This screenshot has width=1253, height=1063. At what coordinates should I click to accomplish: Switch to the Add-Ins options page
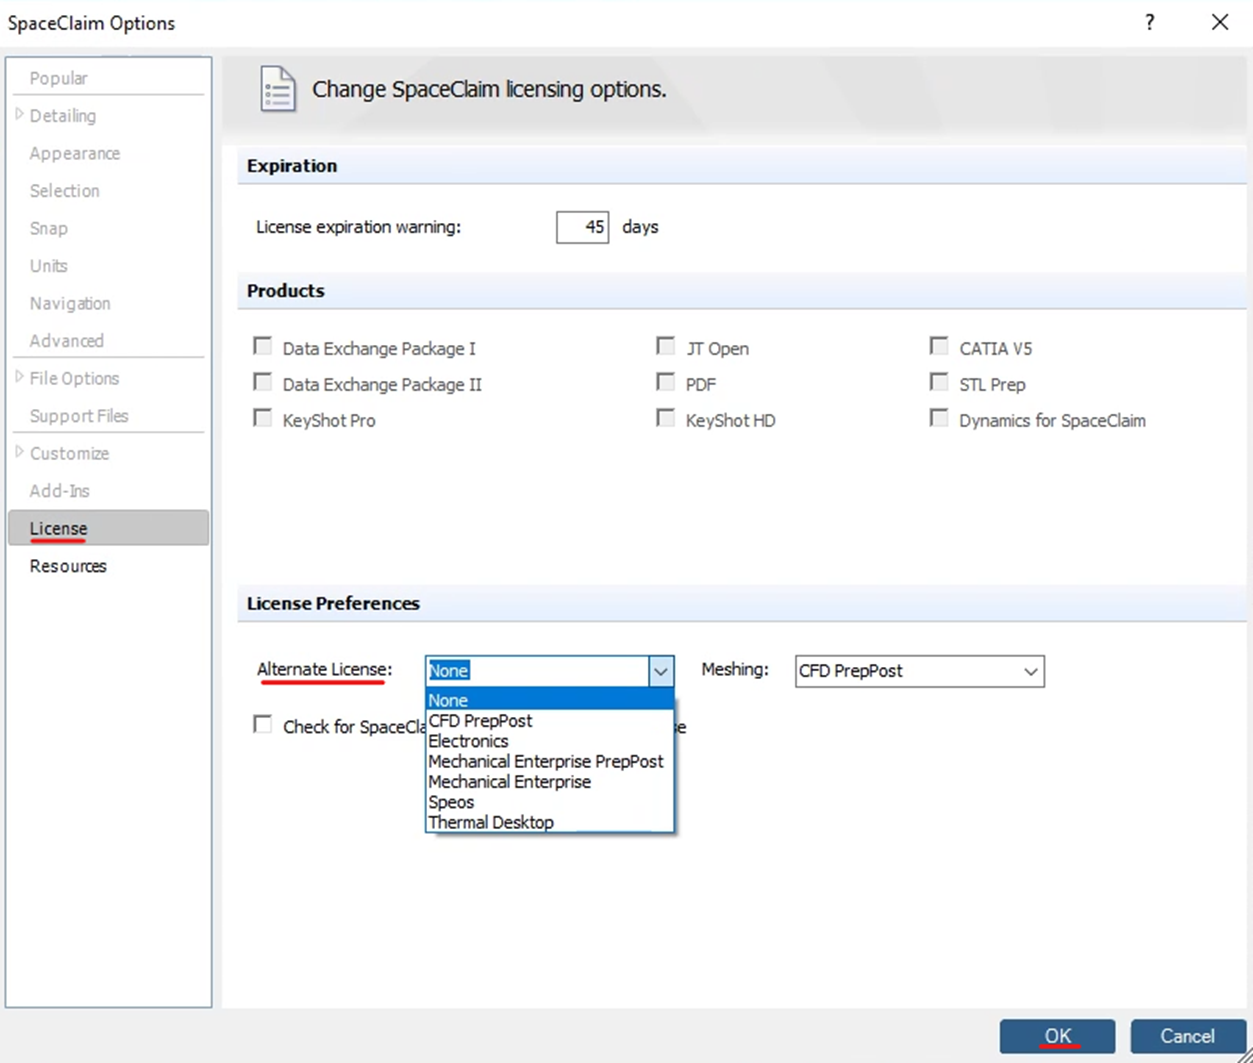(60, 491)
